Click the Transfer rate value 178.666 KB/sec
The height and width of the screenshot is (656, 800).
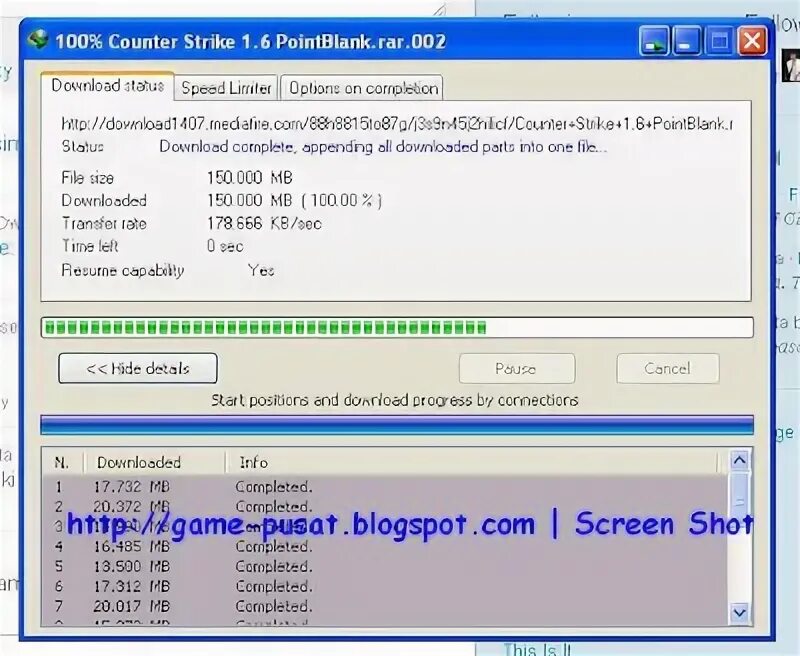point(264,223)
